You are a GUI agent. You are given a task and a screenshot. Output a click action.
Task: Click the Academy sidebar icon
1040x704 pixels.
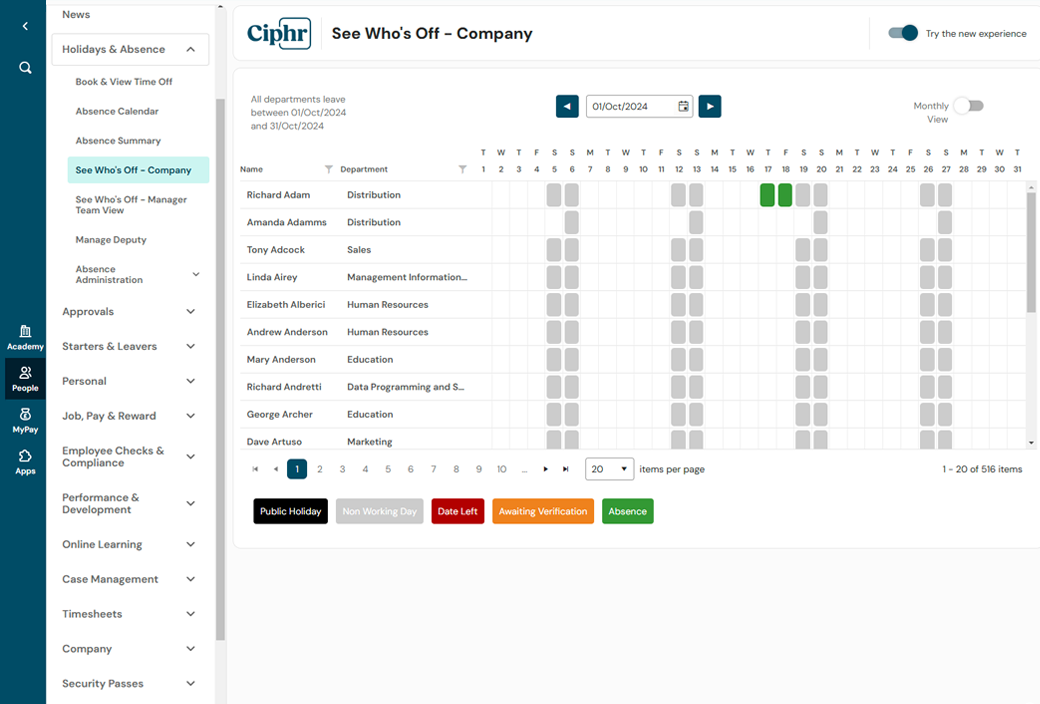(x=24, y=335)
